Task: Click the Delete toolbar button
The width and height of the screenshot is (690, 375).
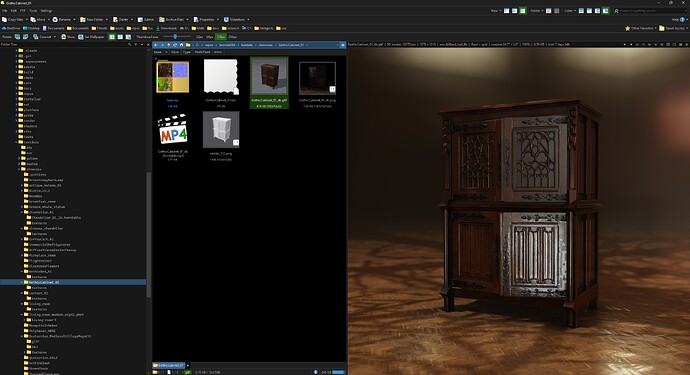Action: pyautogui.click(x=121, y=19)
